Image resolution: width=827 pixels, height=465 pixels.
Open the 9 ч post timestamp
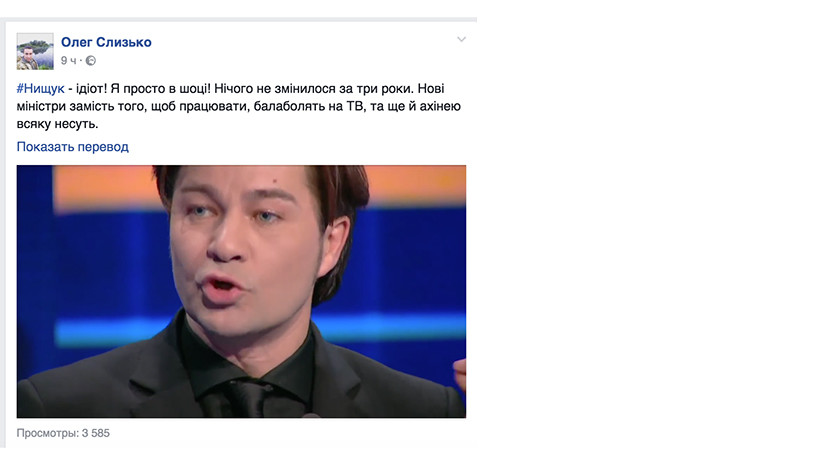[69, 61]
